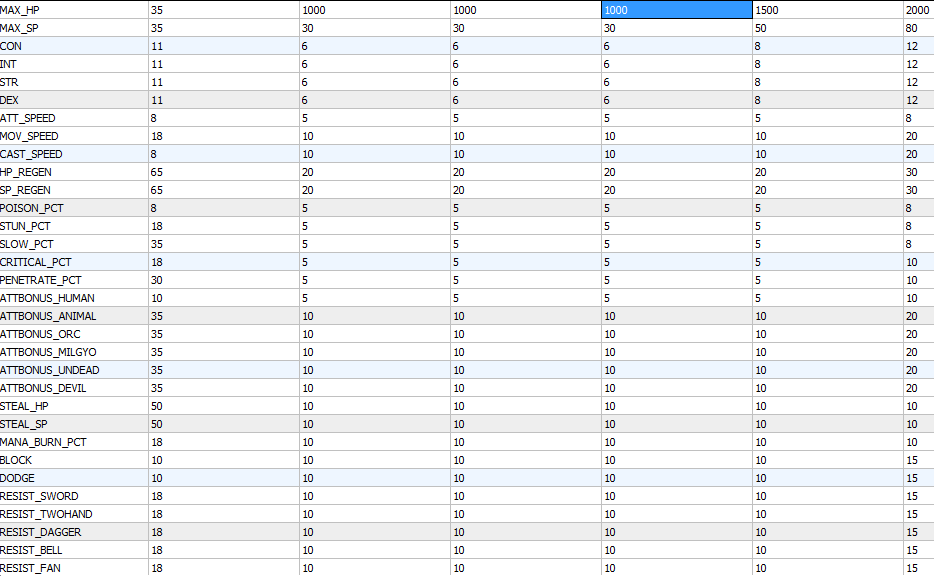Click the 15 value in the RESIST_TWOHAND row
The image size is (934, 576).
click(912, 514)
